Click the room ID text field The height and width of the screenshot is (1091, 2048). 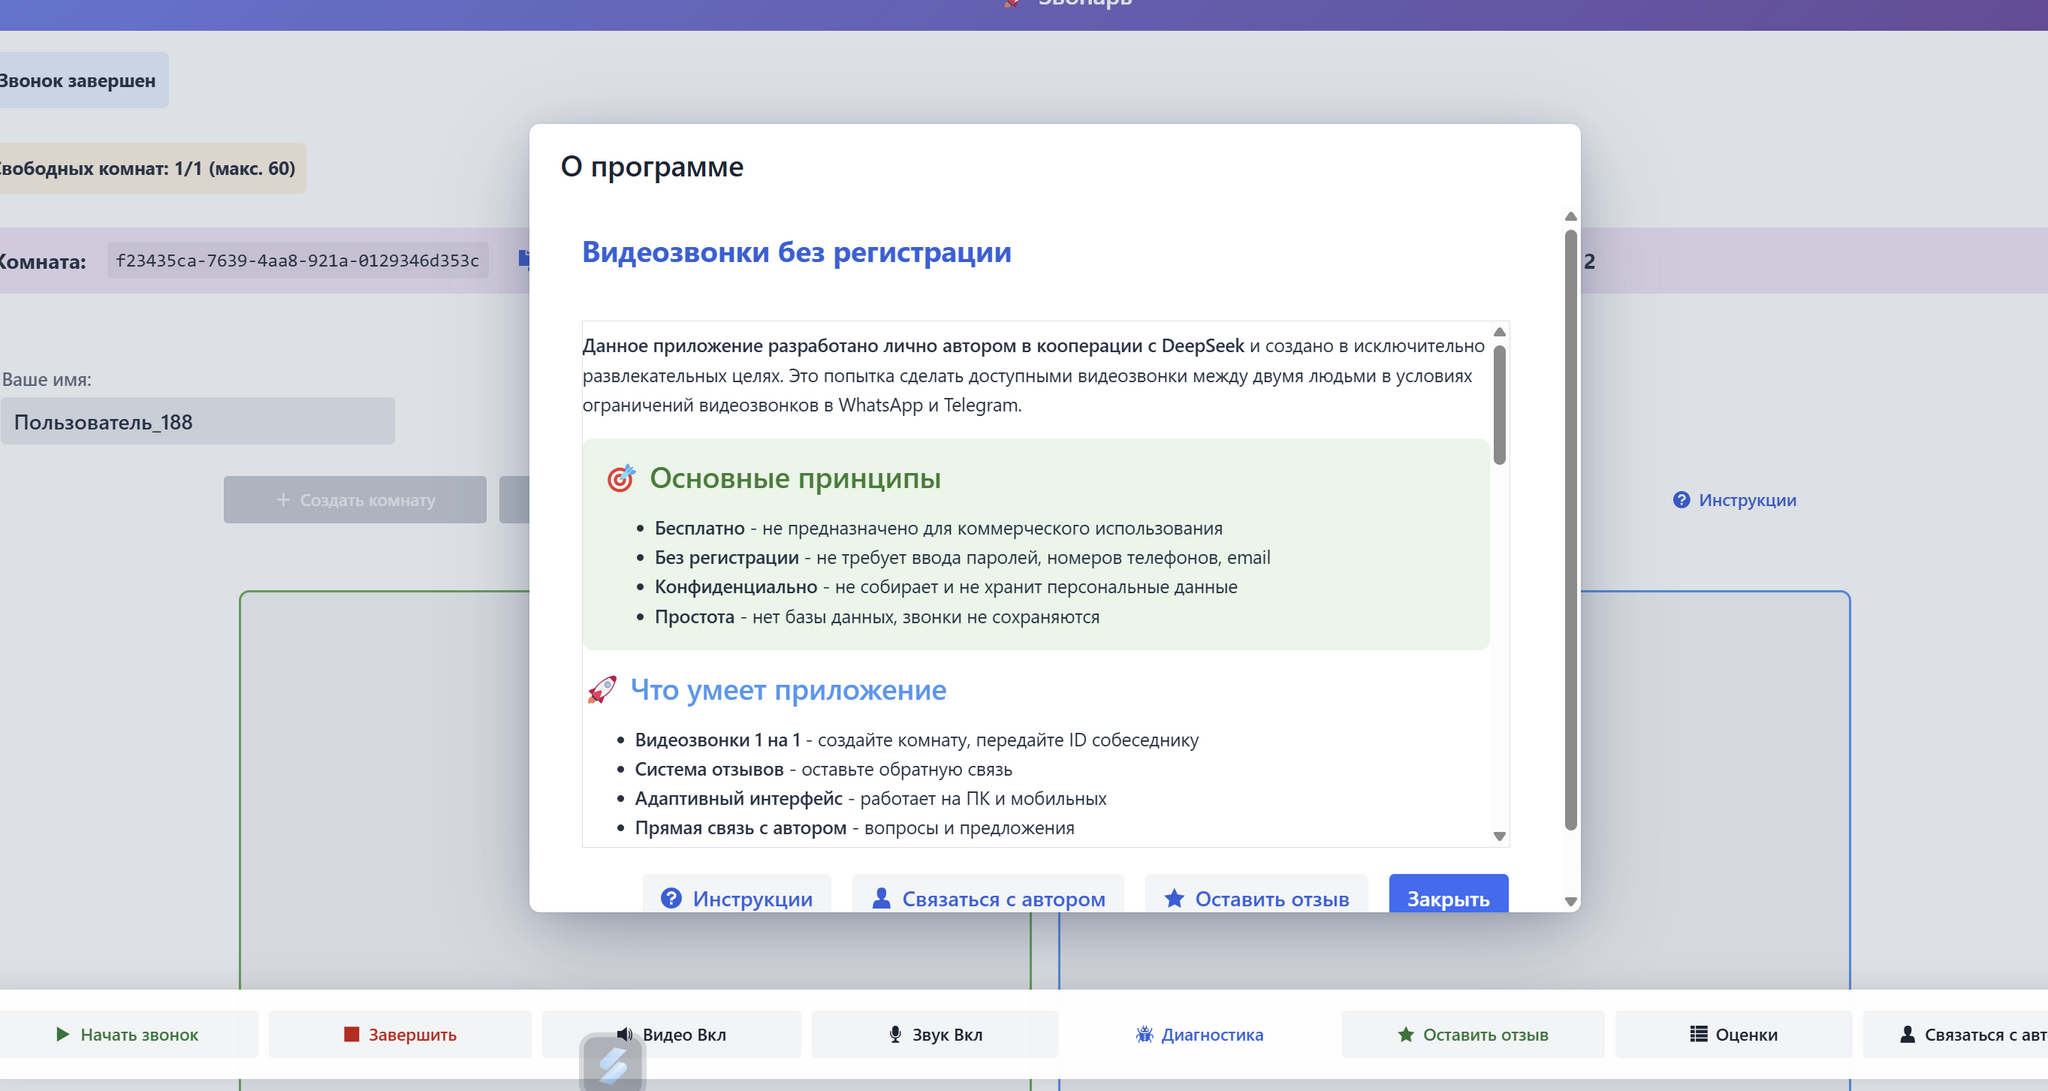click(297, 261)
